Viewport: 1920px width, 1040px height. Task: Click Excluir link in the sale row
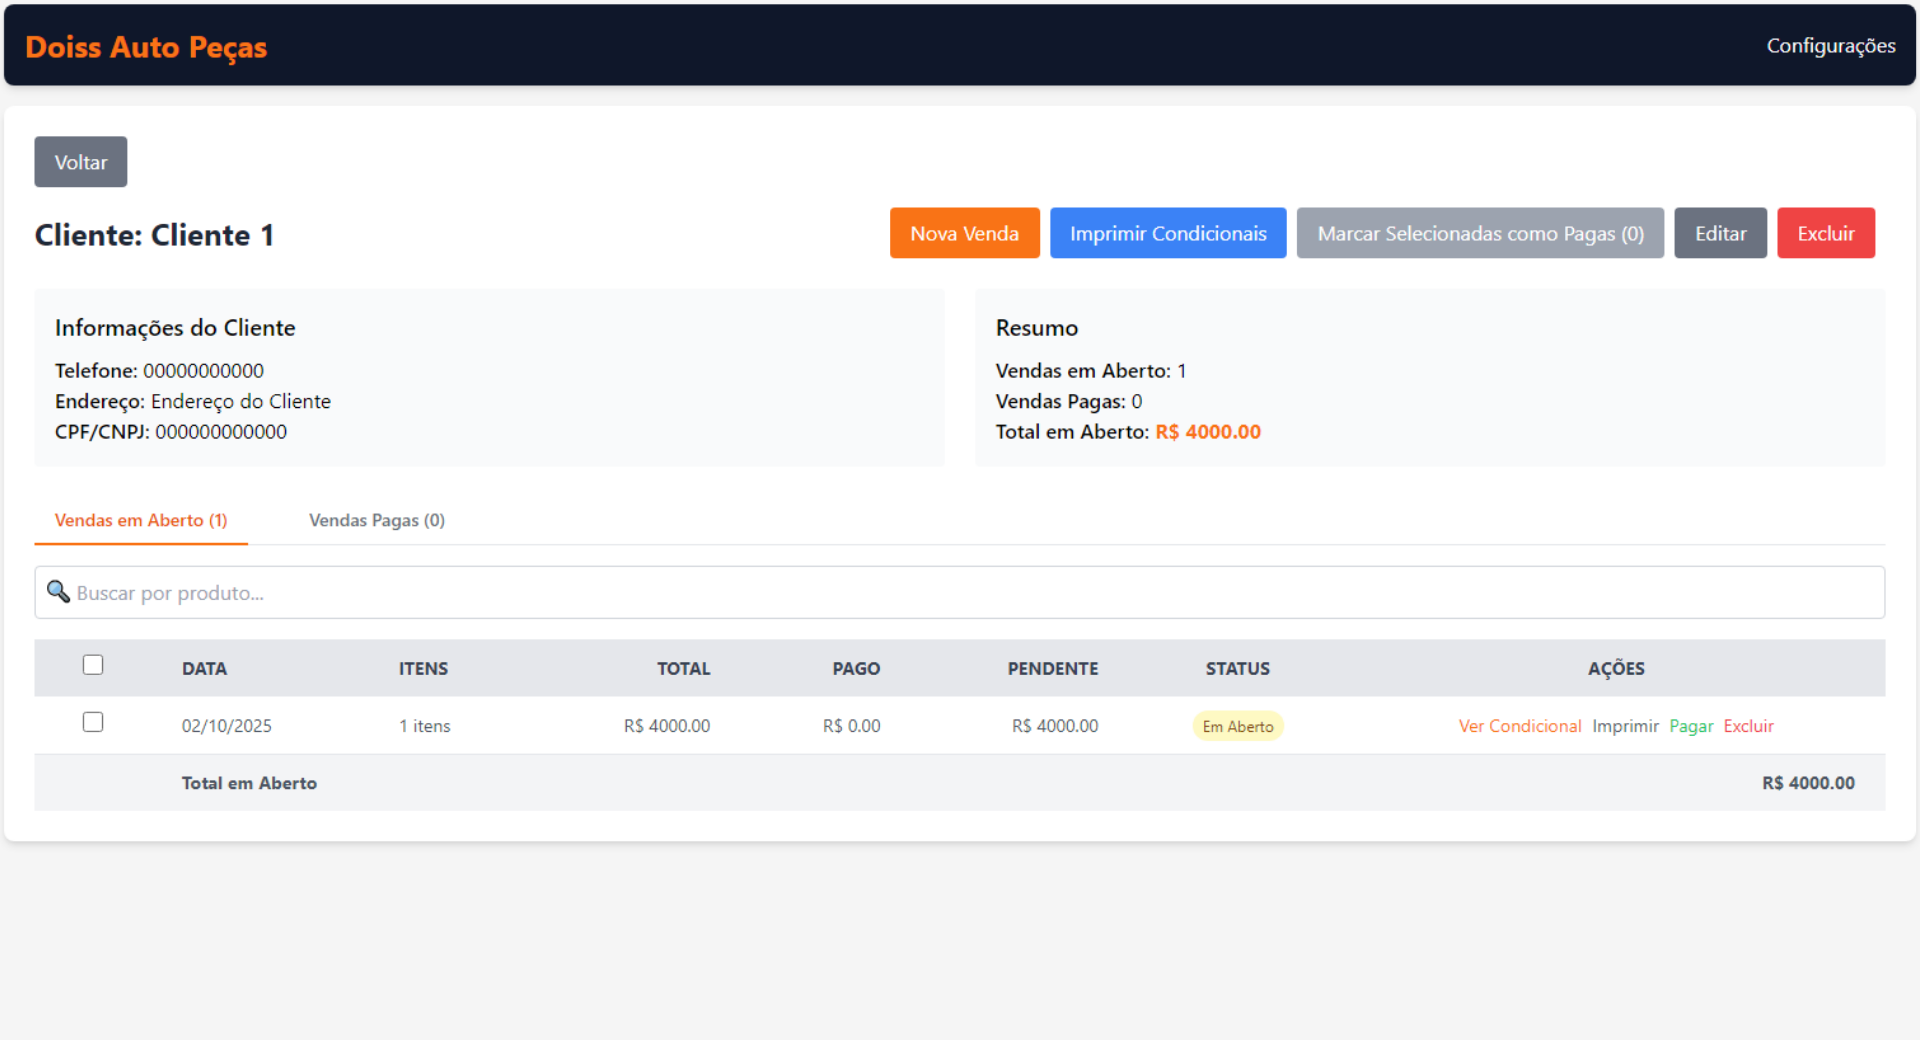tap(1748, 726)
